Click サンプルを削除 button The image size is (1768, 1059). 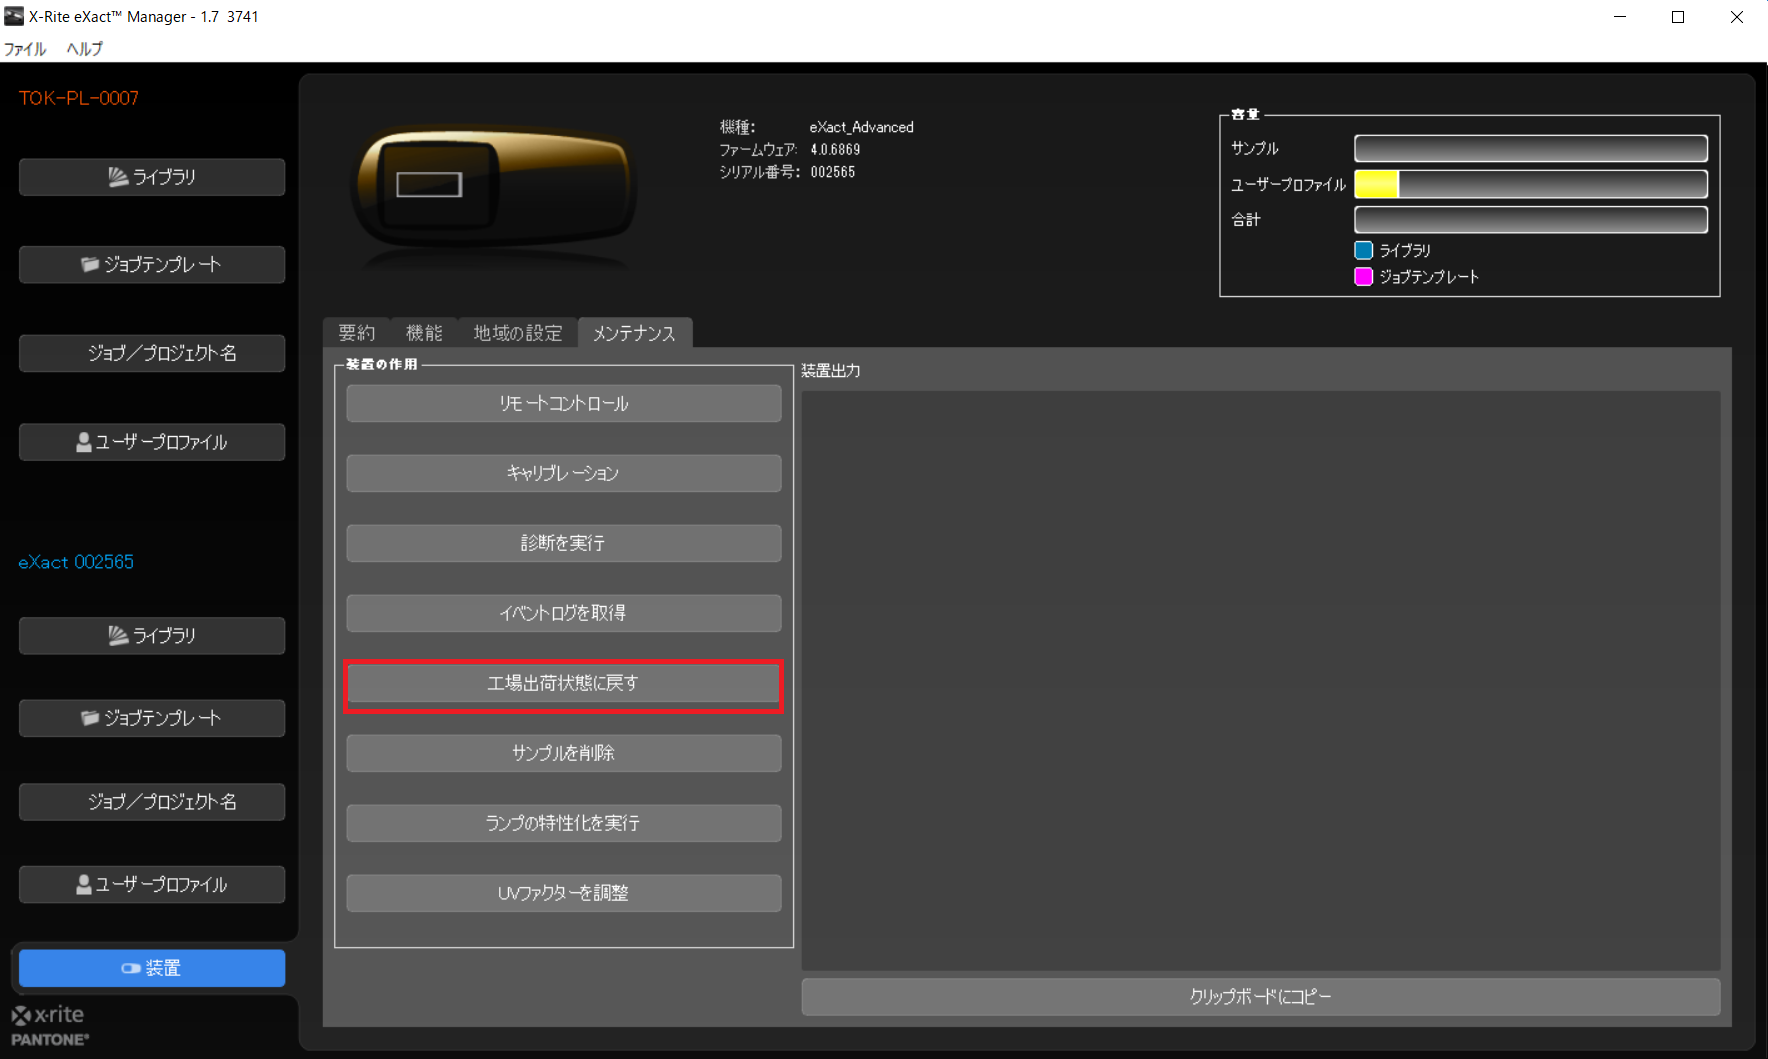click(564, 754)
